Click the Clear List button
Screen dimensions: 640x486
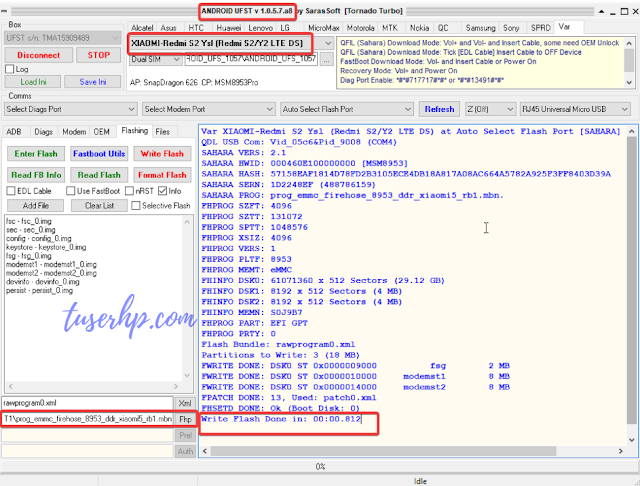tap(99, 206)
